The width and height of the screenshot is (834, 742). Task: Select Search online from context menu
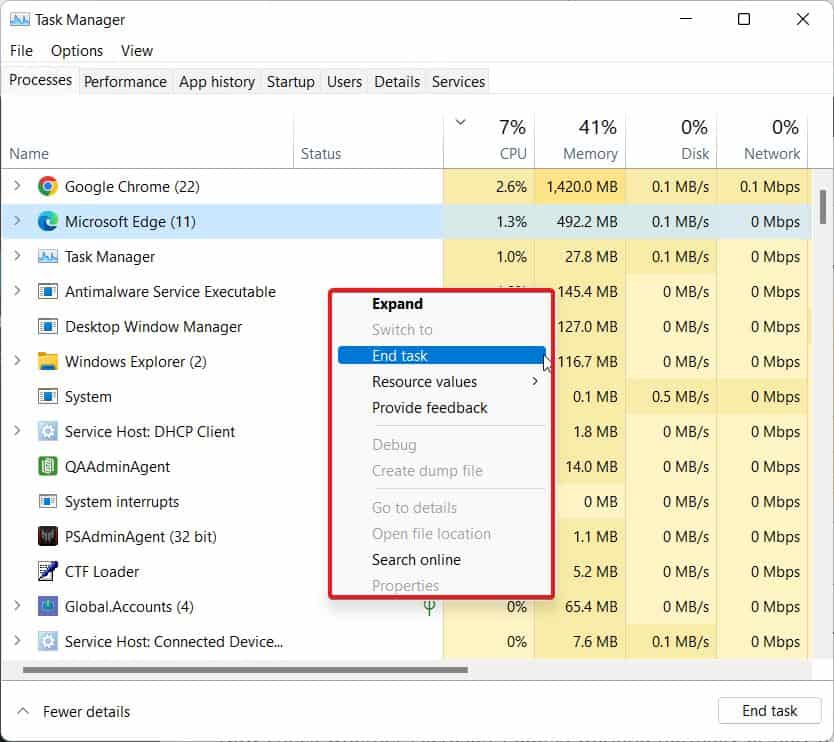click(416, 560)
